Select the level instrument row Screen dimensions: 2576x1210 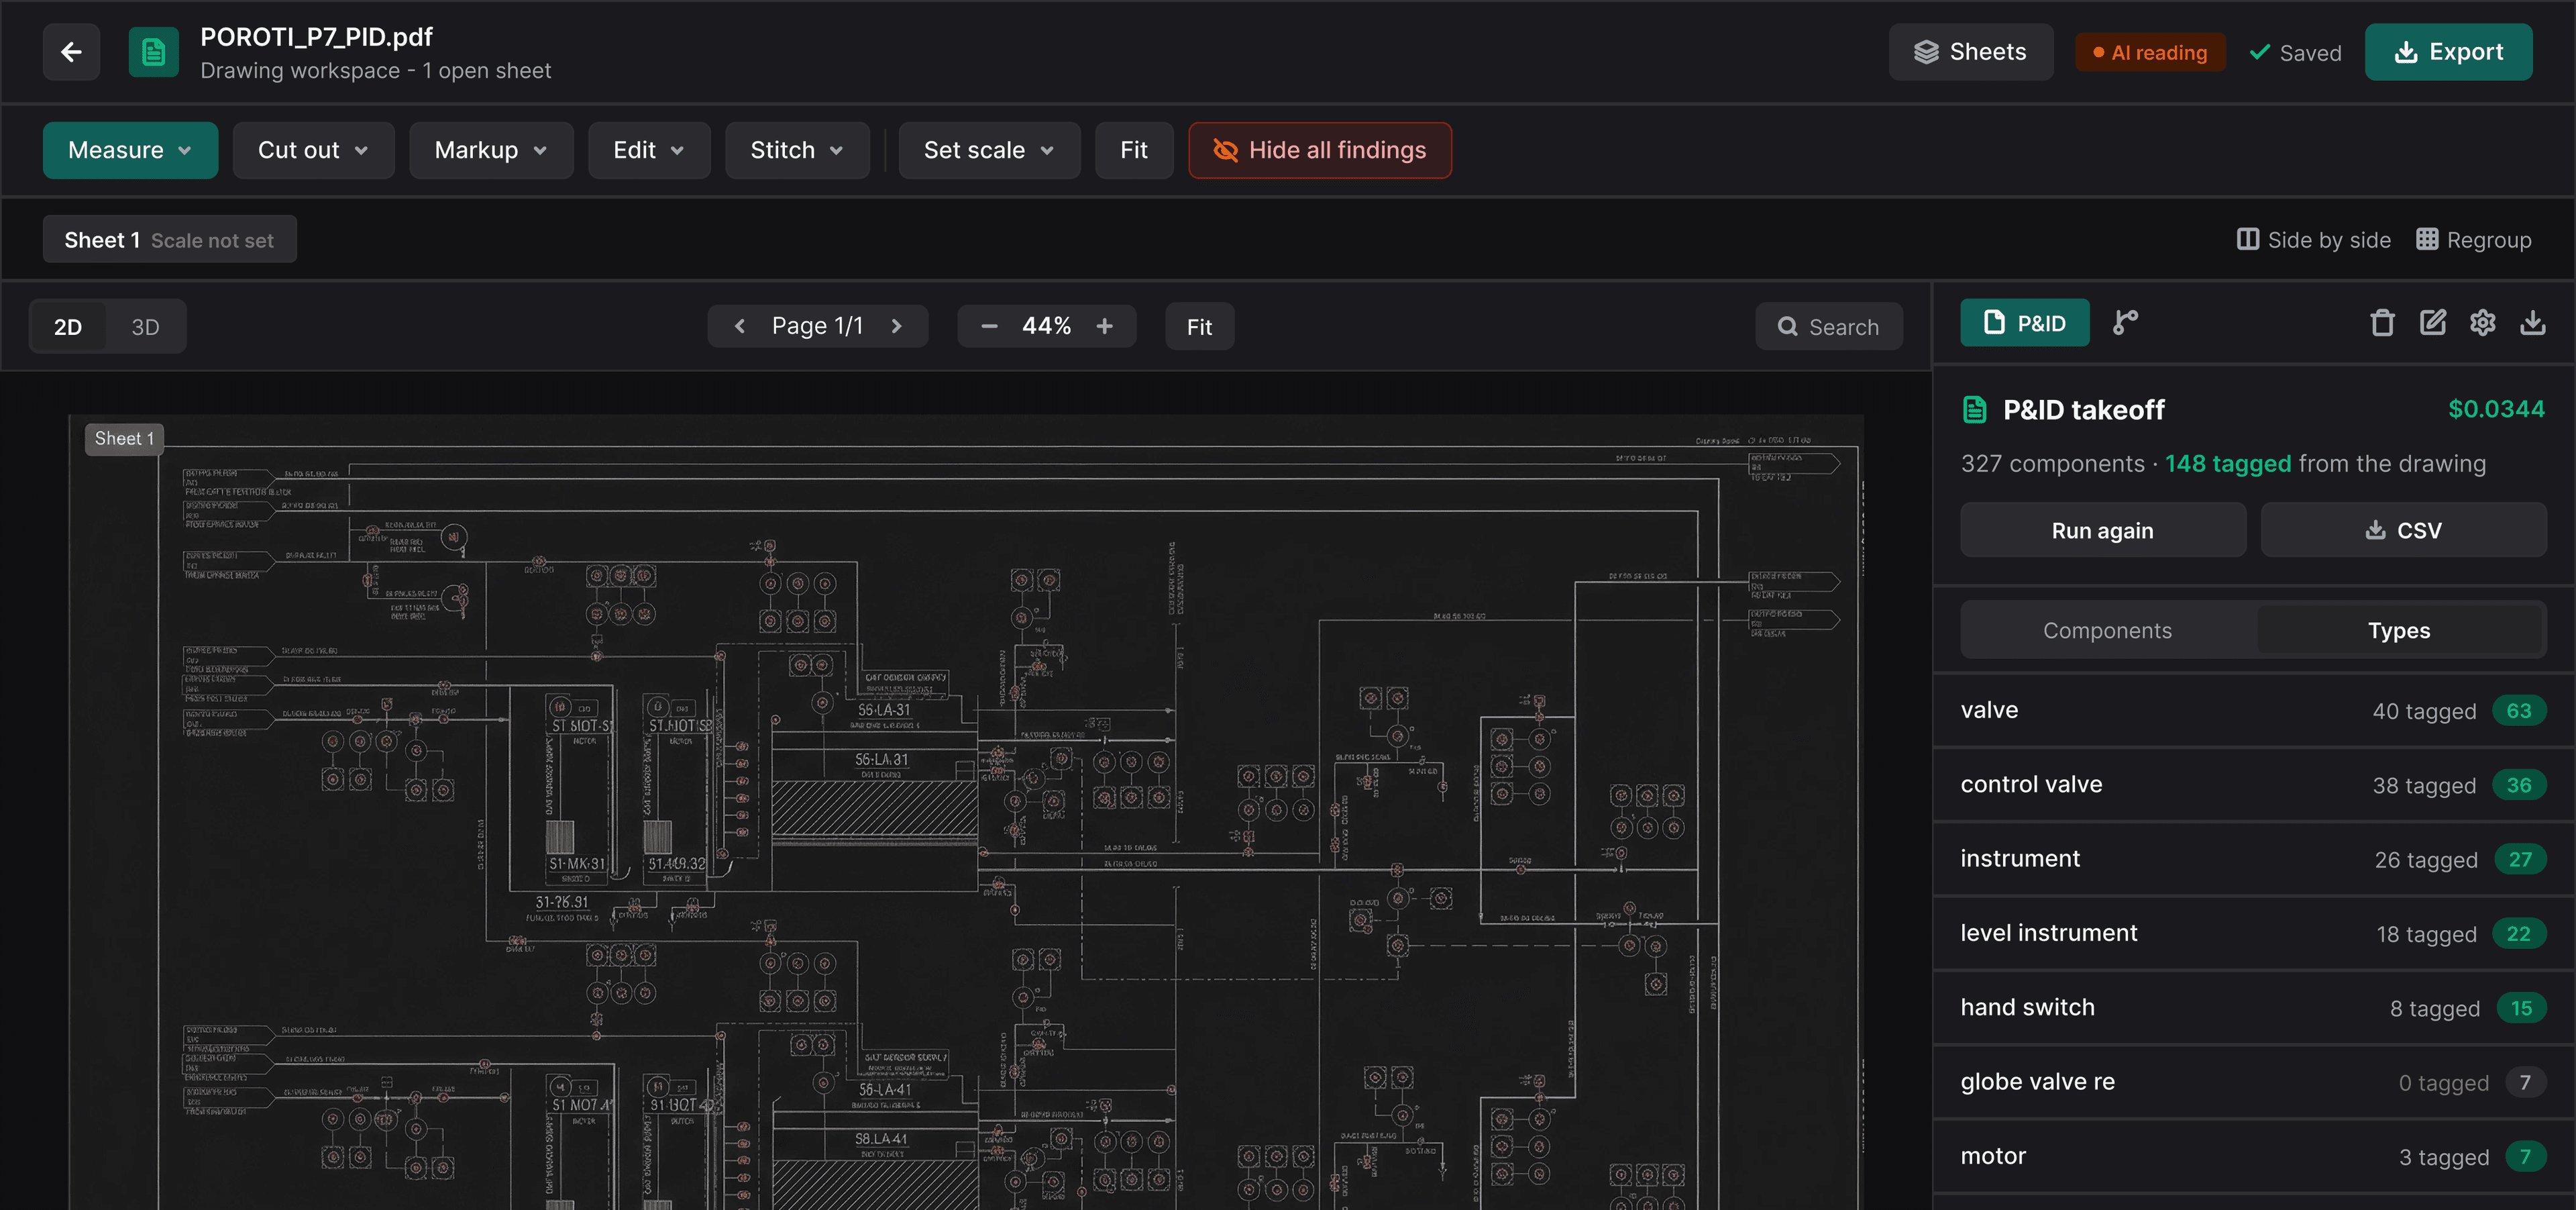(x=2253, y=934)
